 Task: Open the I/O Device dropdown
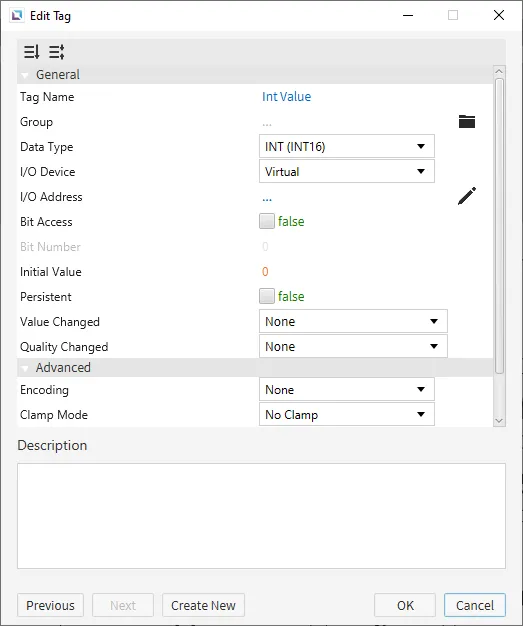point(347,171)
